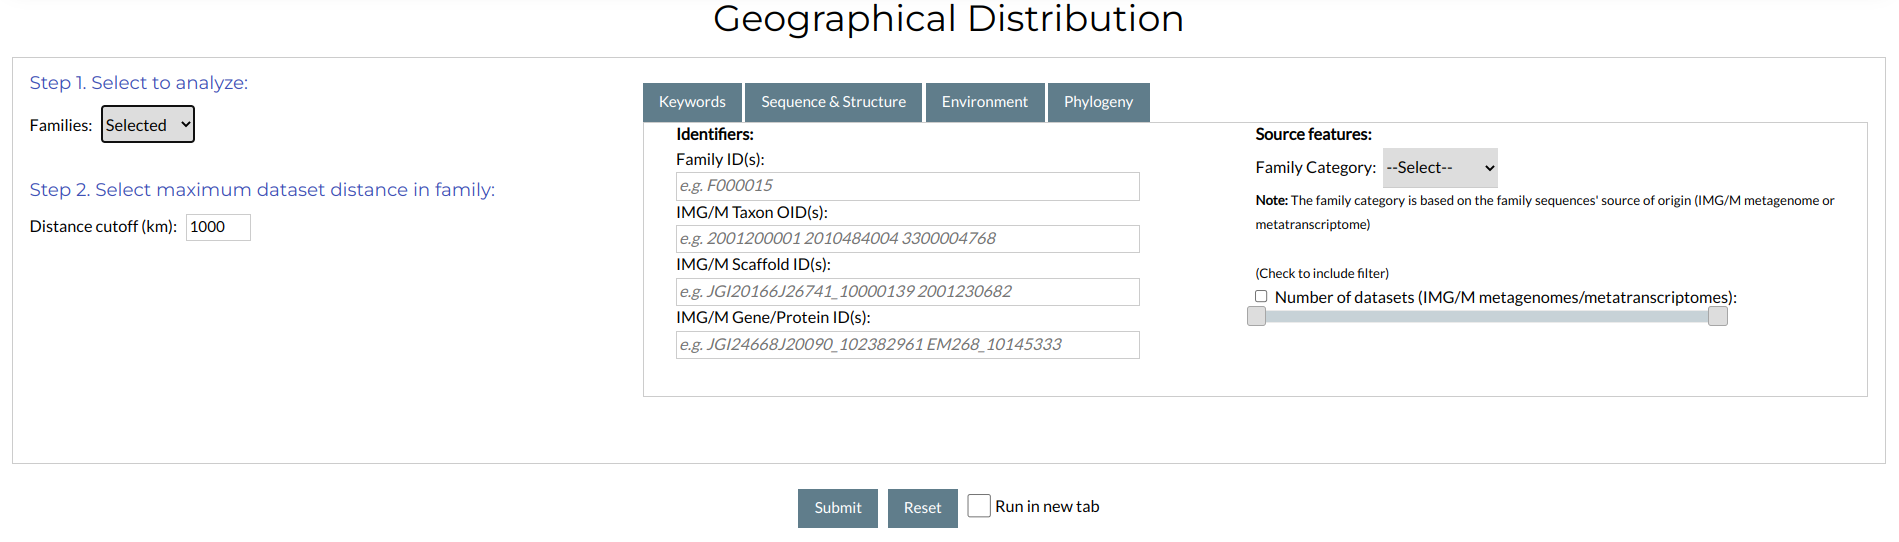Open the Family Category select dropdown
Viewport: 1899px width, 542px height.
[1440, 168]
